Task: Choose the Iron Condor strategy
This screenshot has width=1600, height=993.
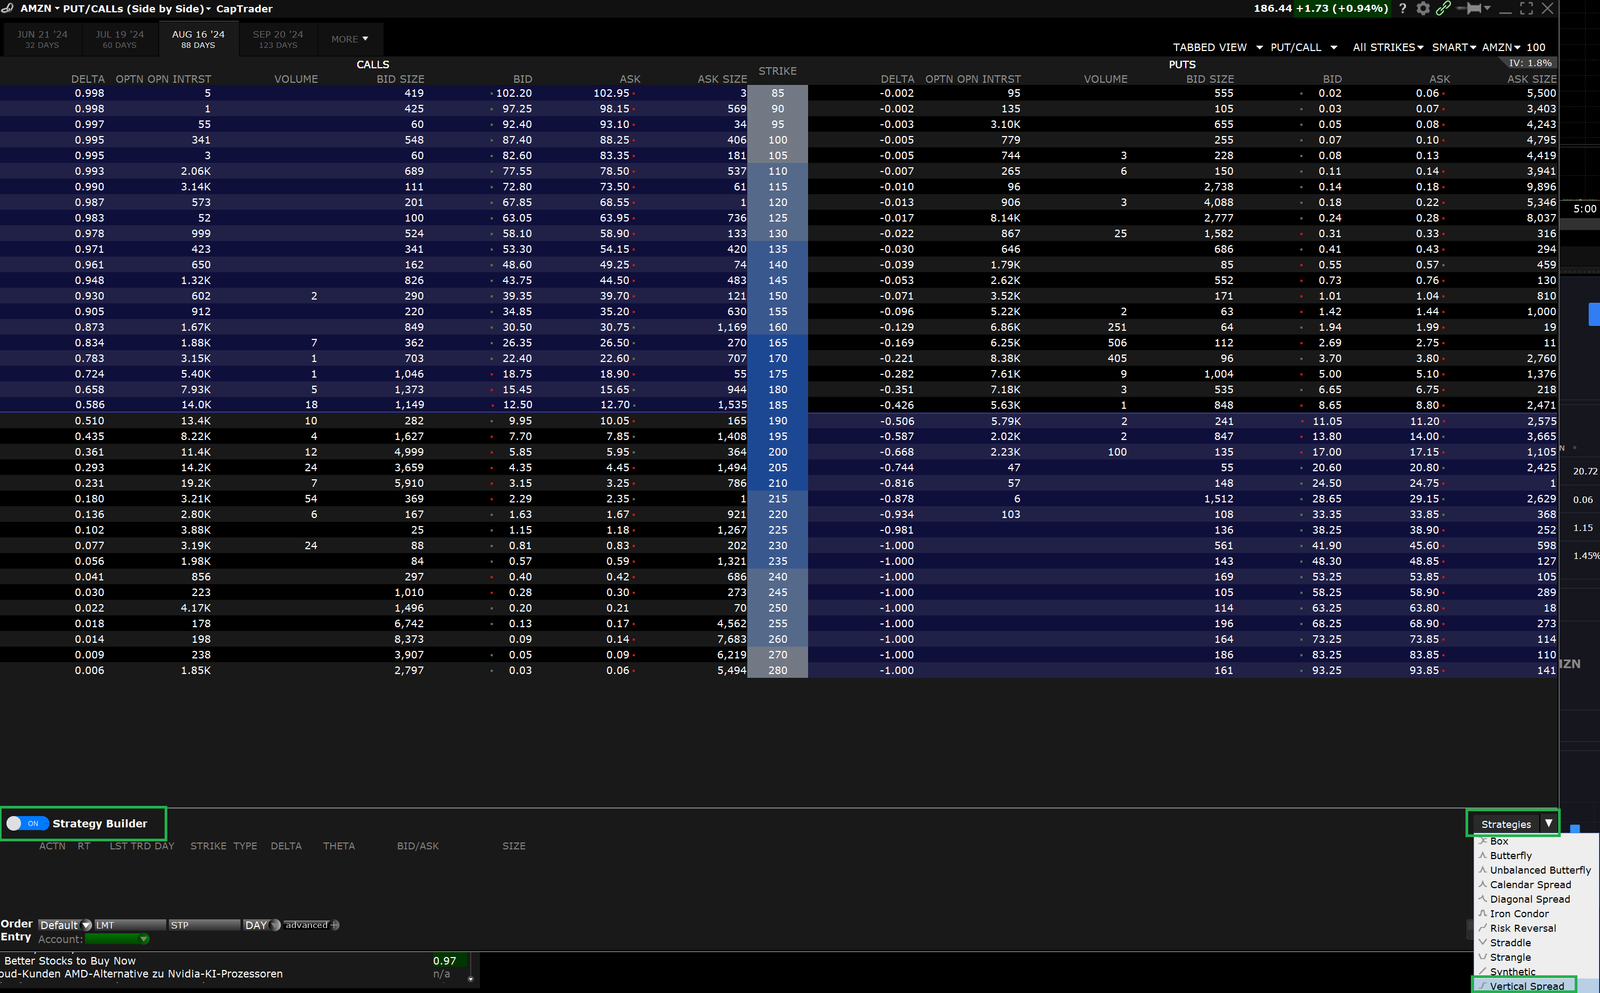Action: click(x=1519, y=914)
